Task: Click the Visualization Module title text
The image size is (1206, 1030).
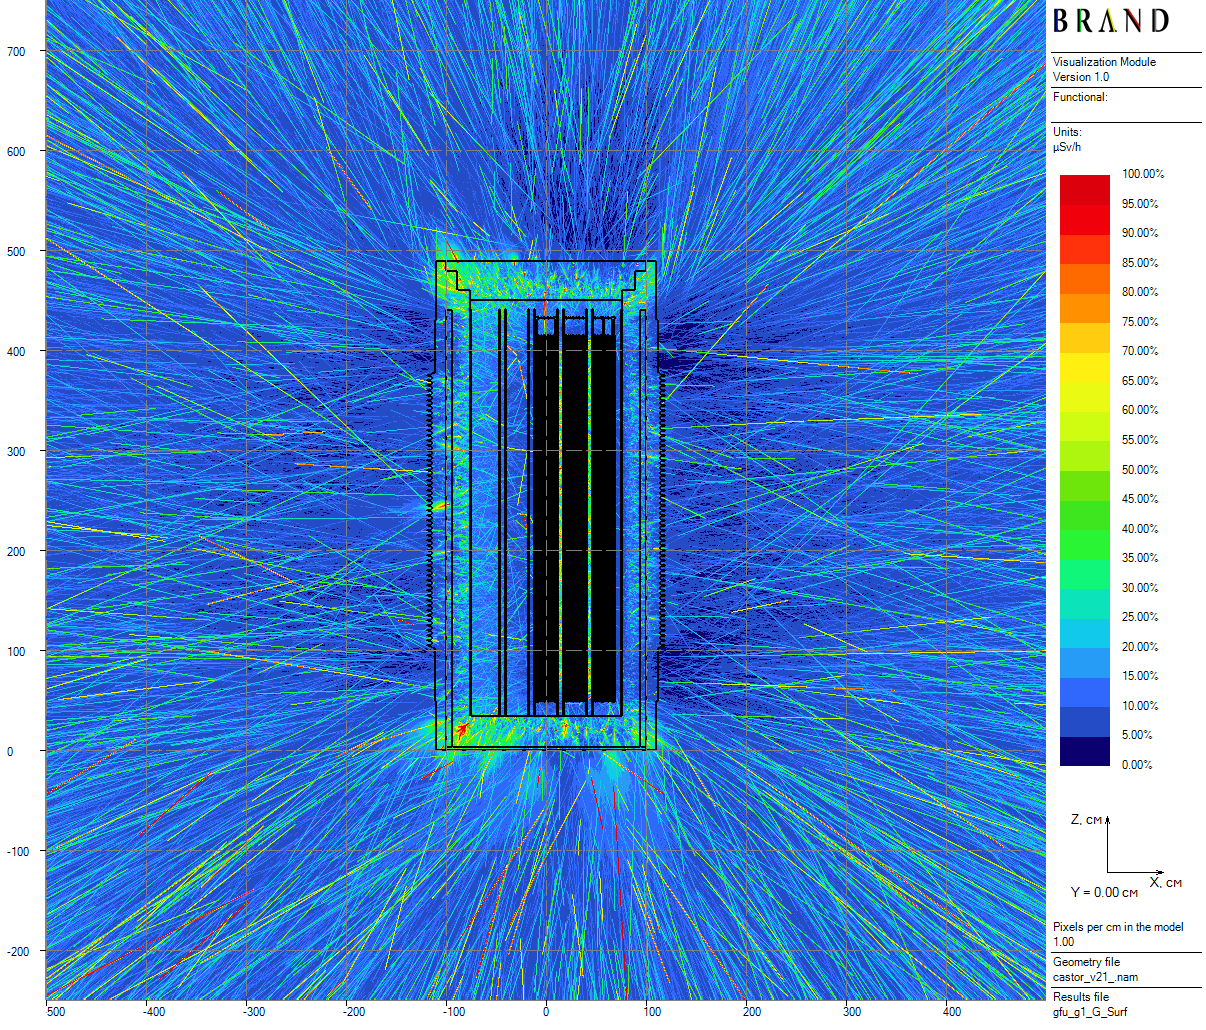Action: [x=1104, y=62]
